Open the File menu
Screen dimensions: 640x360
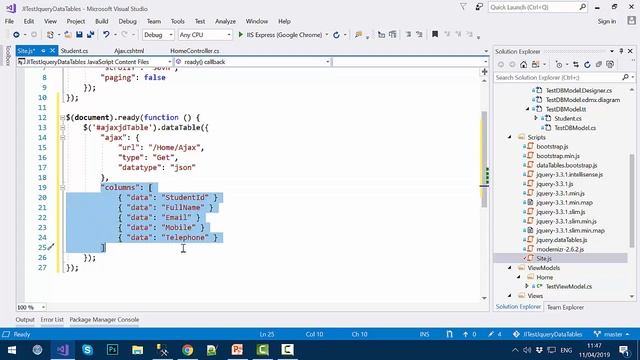pyautogui.click(x=9, y=21)
